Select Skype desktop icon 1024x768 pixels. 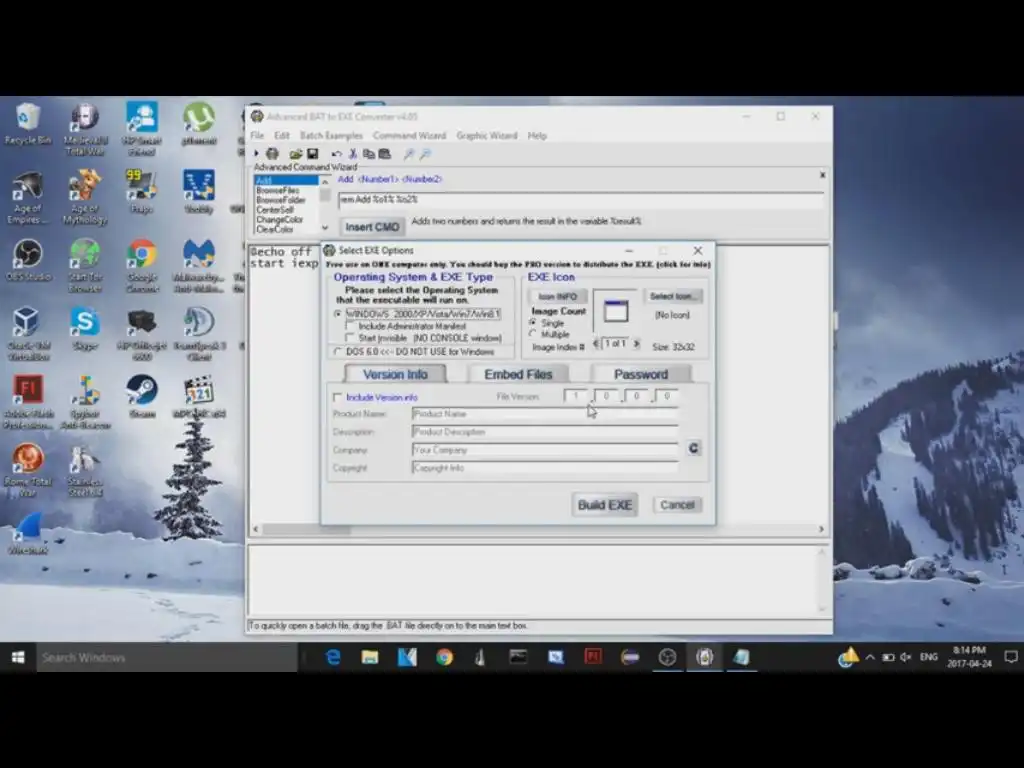click(85, 329)
